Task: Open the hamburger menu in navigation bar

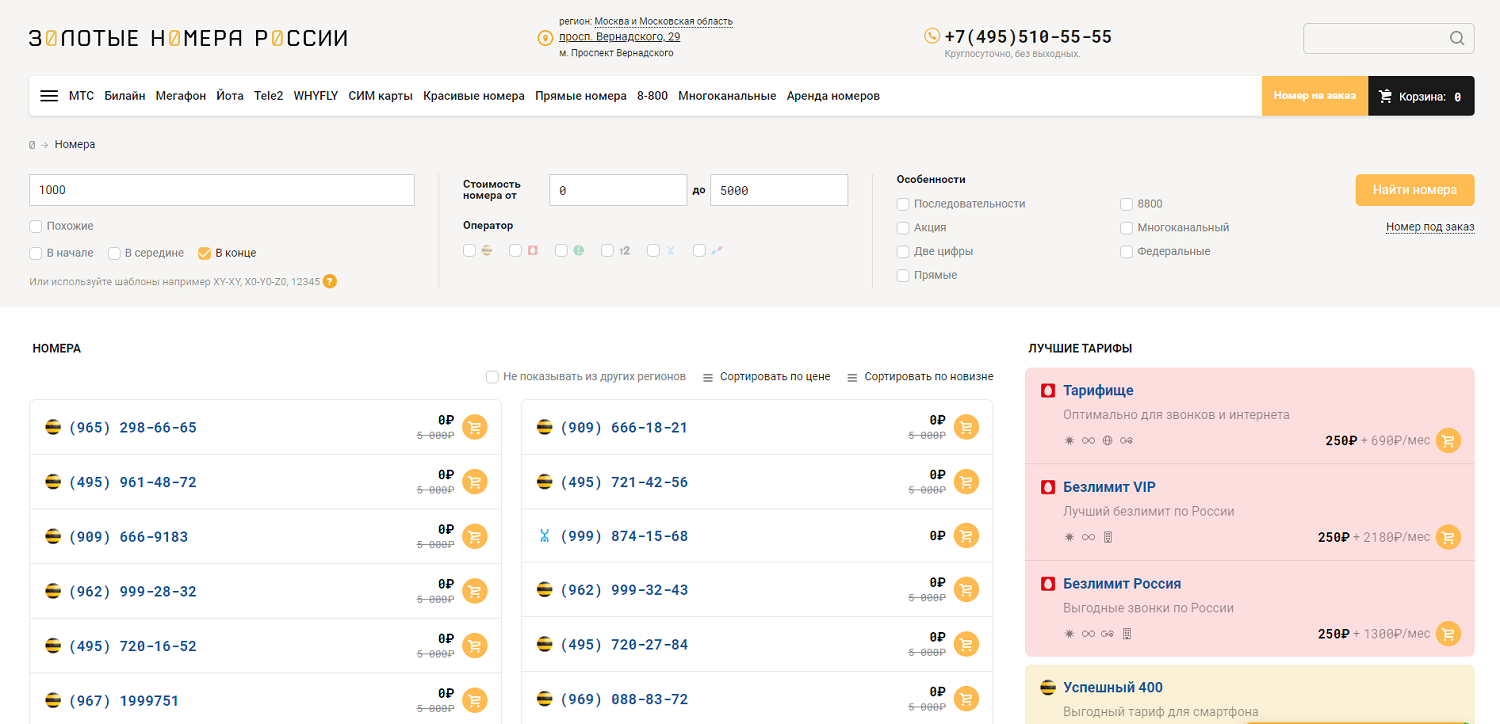Action: 49,96
